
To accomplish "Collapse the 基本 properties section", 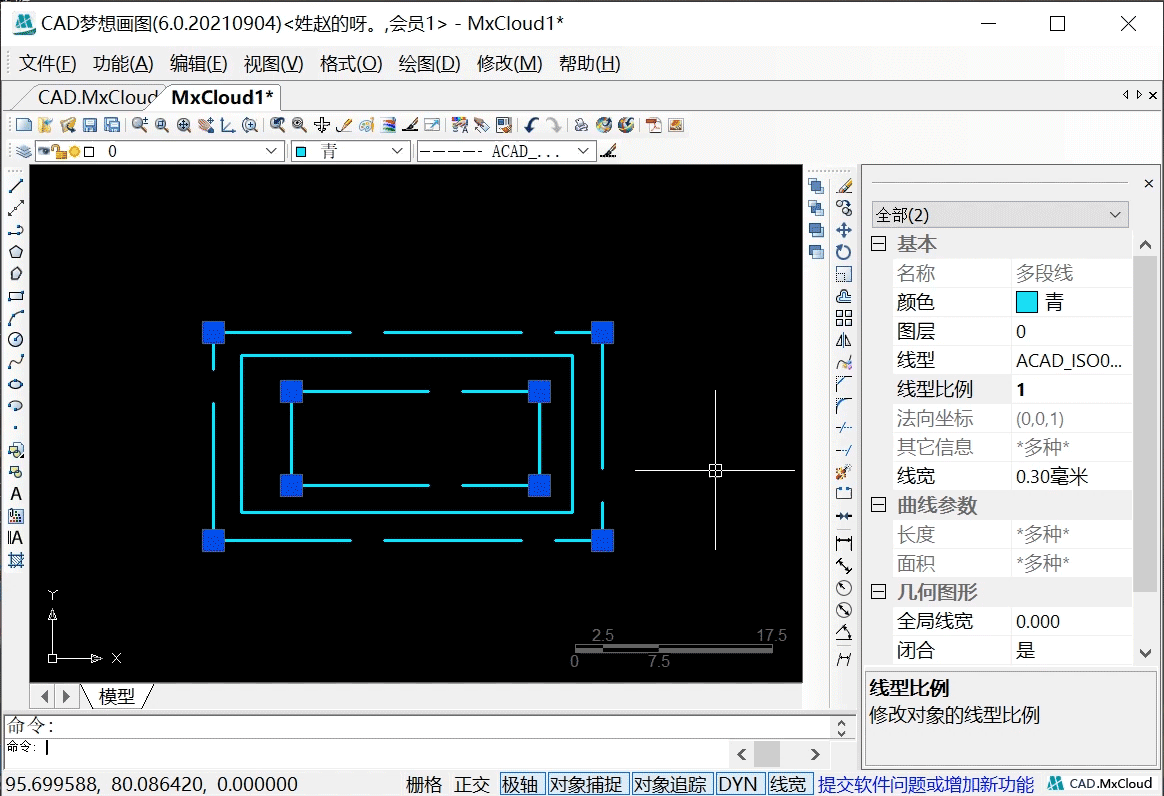I will tap(877, 243).
